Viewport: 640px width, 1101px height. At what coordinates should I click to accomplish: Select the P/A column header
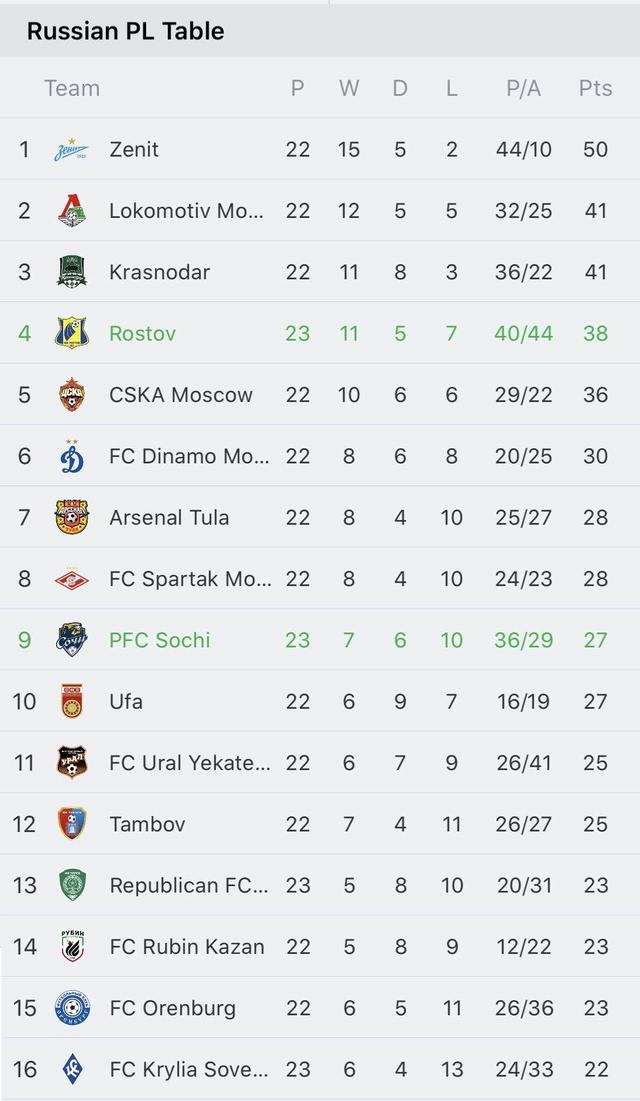(x=523, y=88)
